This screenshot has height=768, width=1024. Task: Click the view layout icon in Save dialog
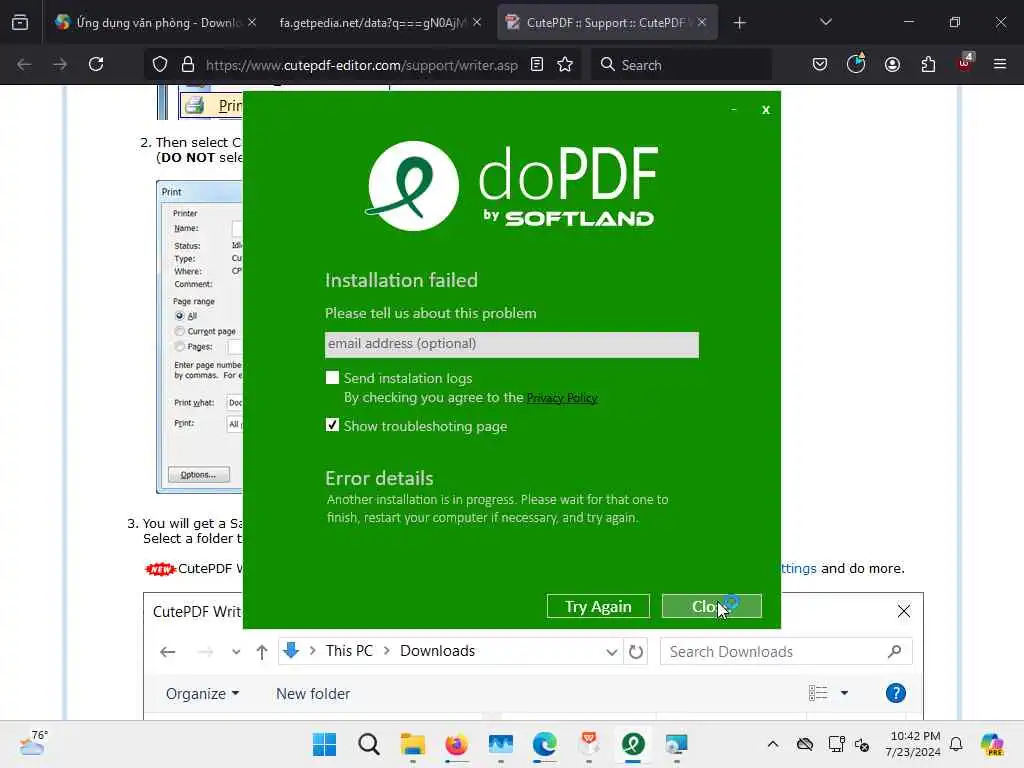(818, 693)
